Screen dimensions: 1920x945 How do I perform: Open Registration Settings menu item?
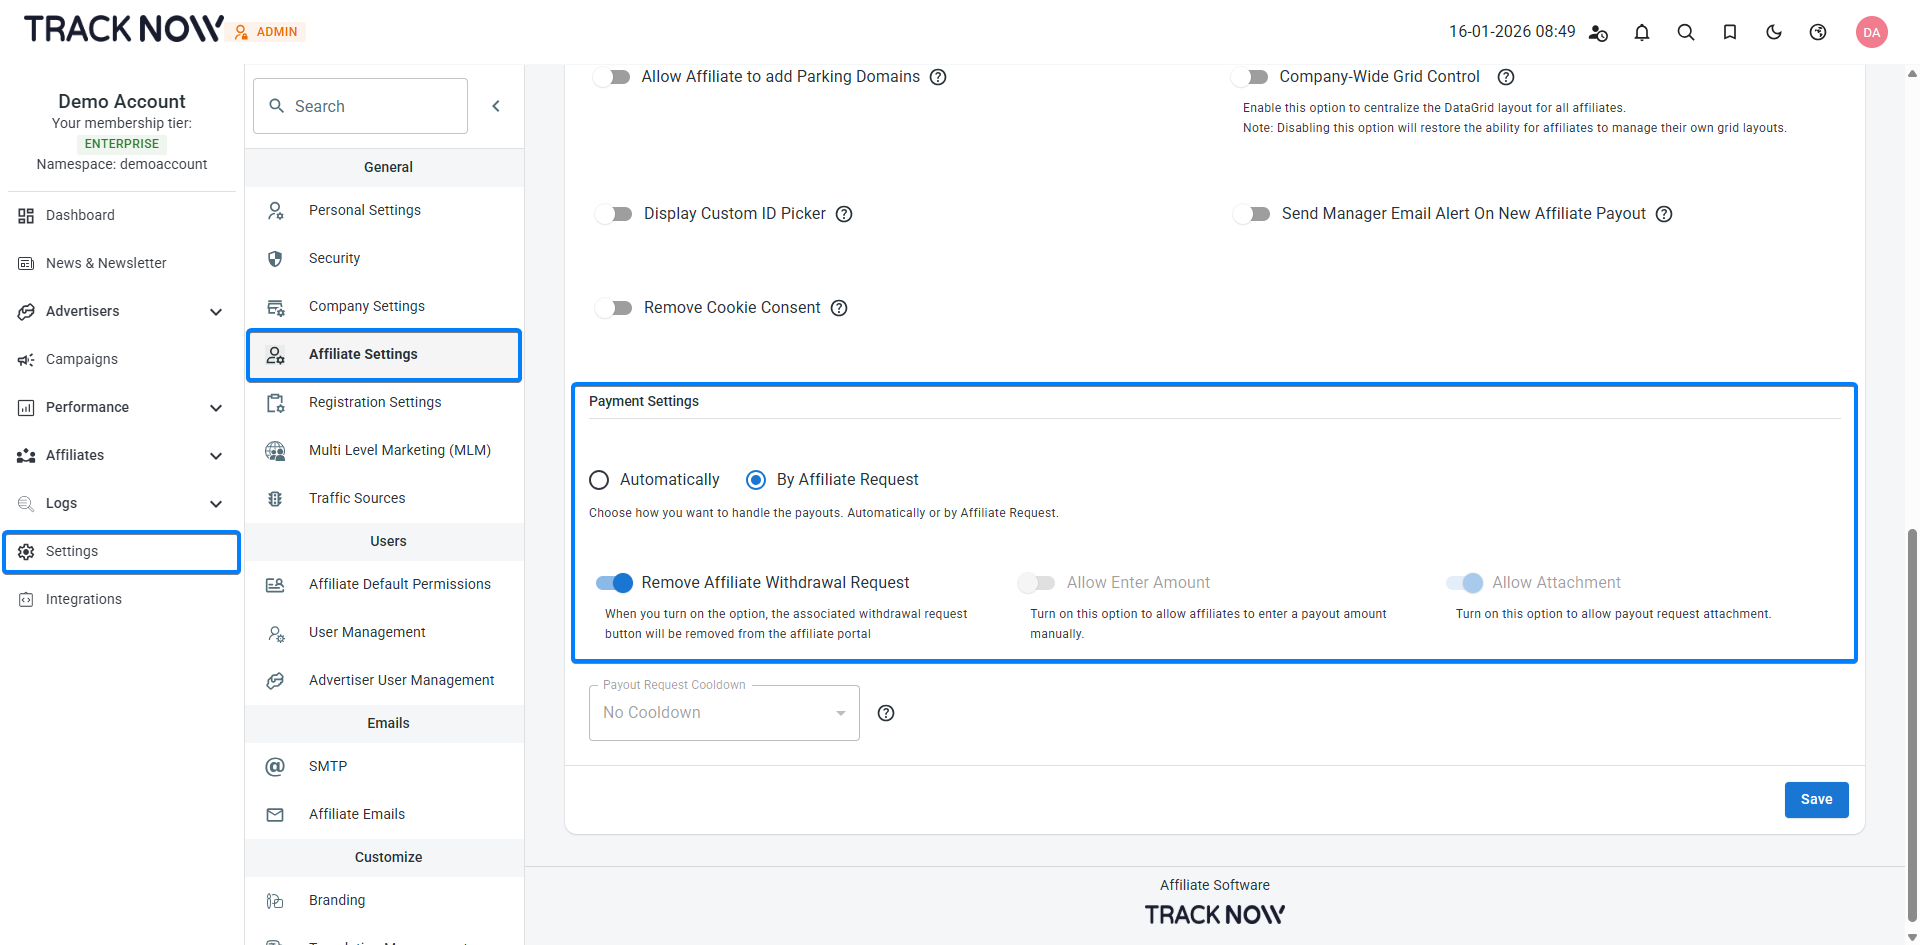tap(375, 402)
